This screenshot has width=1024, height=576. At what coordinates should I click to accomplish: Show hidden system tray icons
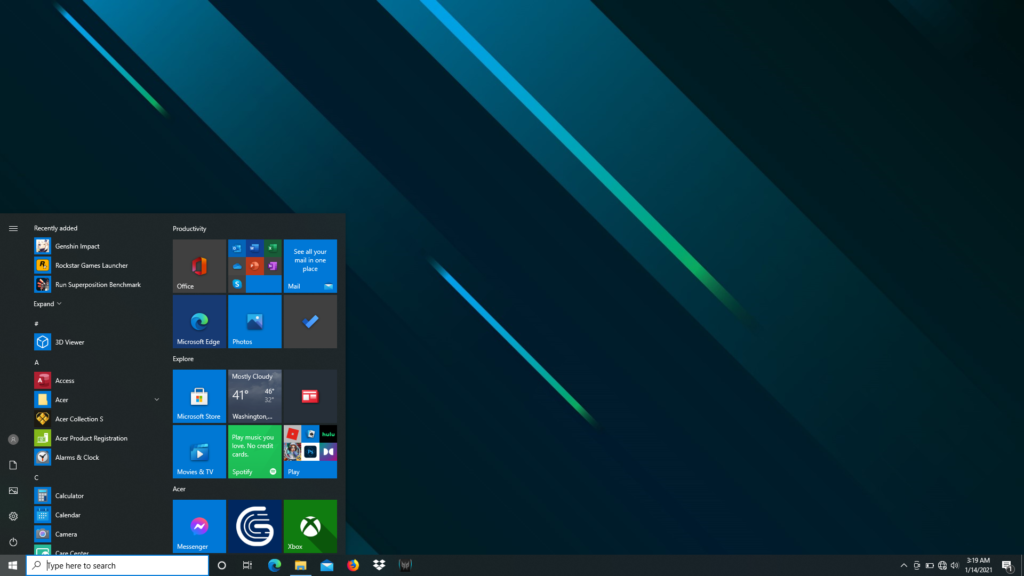coord(904,566)
